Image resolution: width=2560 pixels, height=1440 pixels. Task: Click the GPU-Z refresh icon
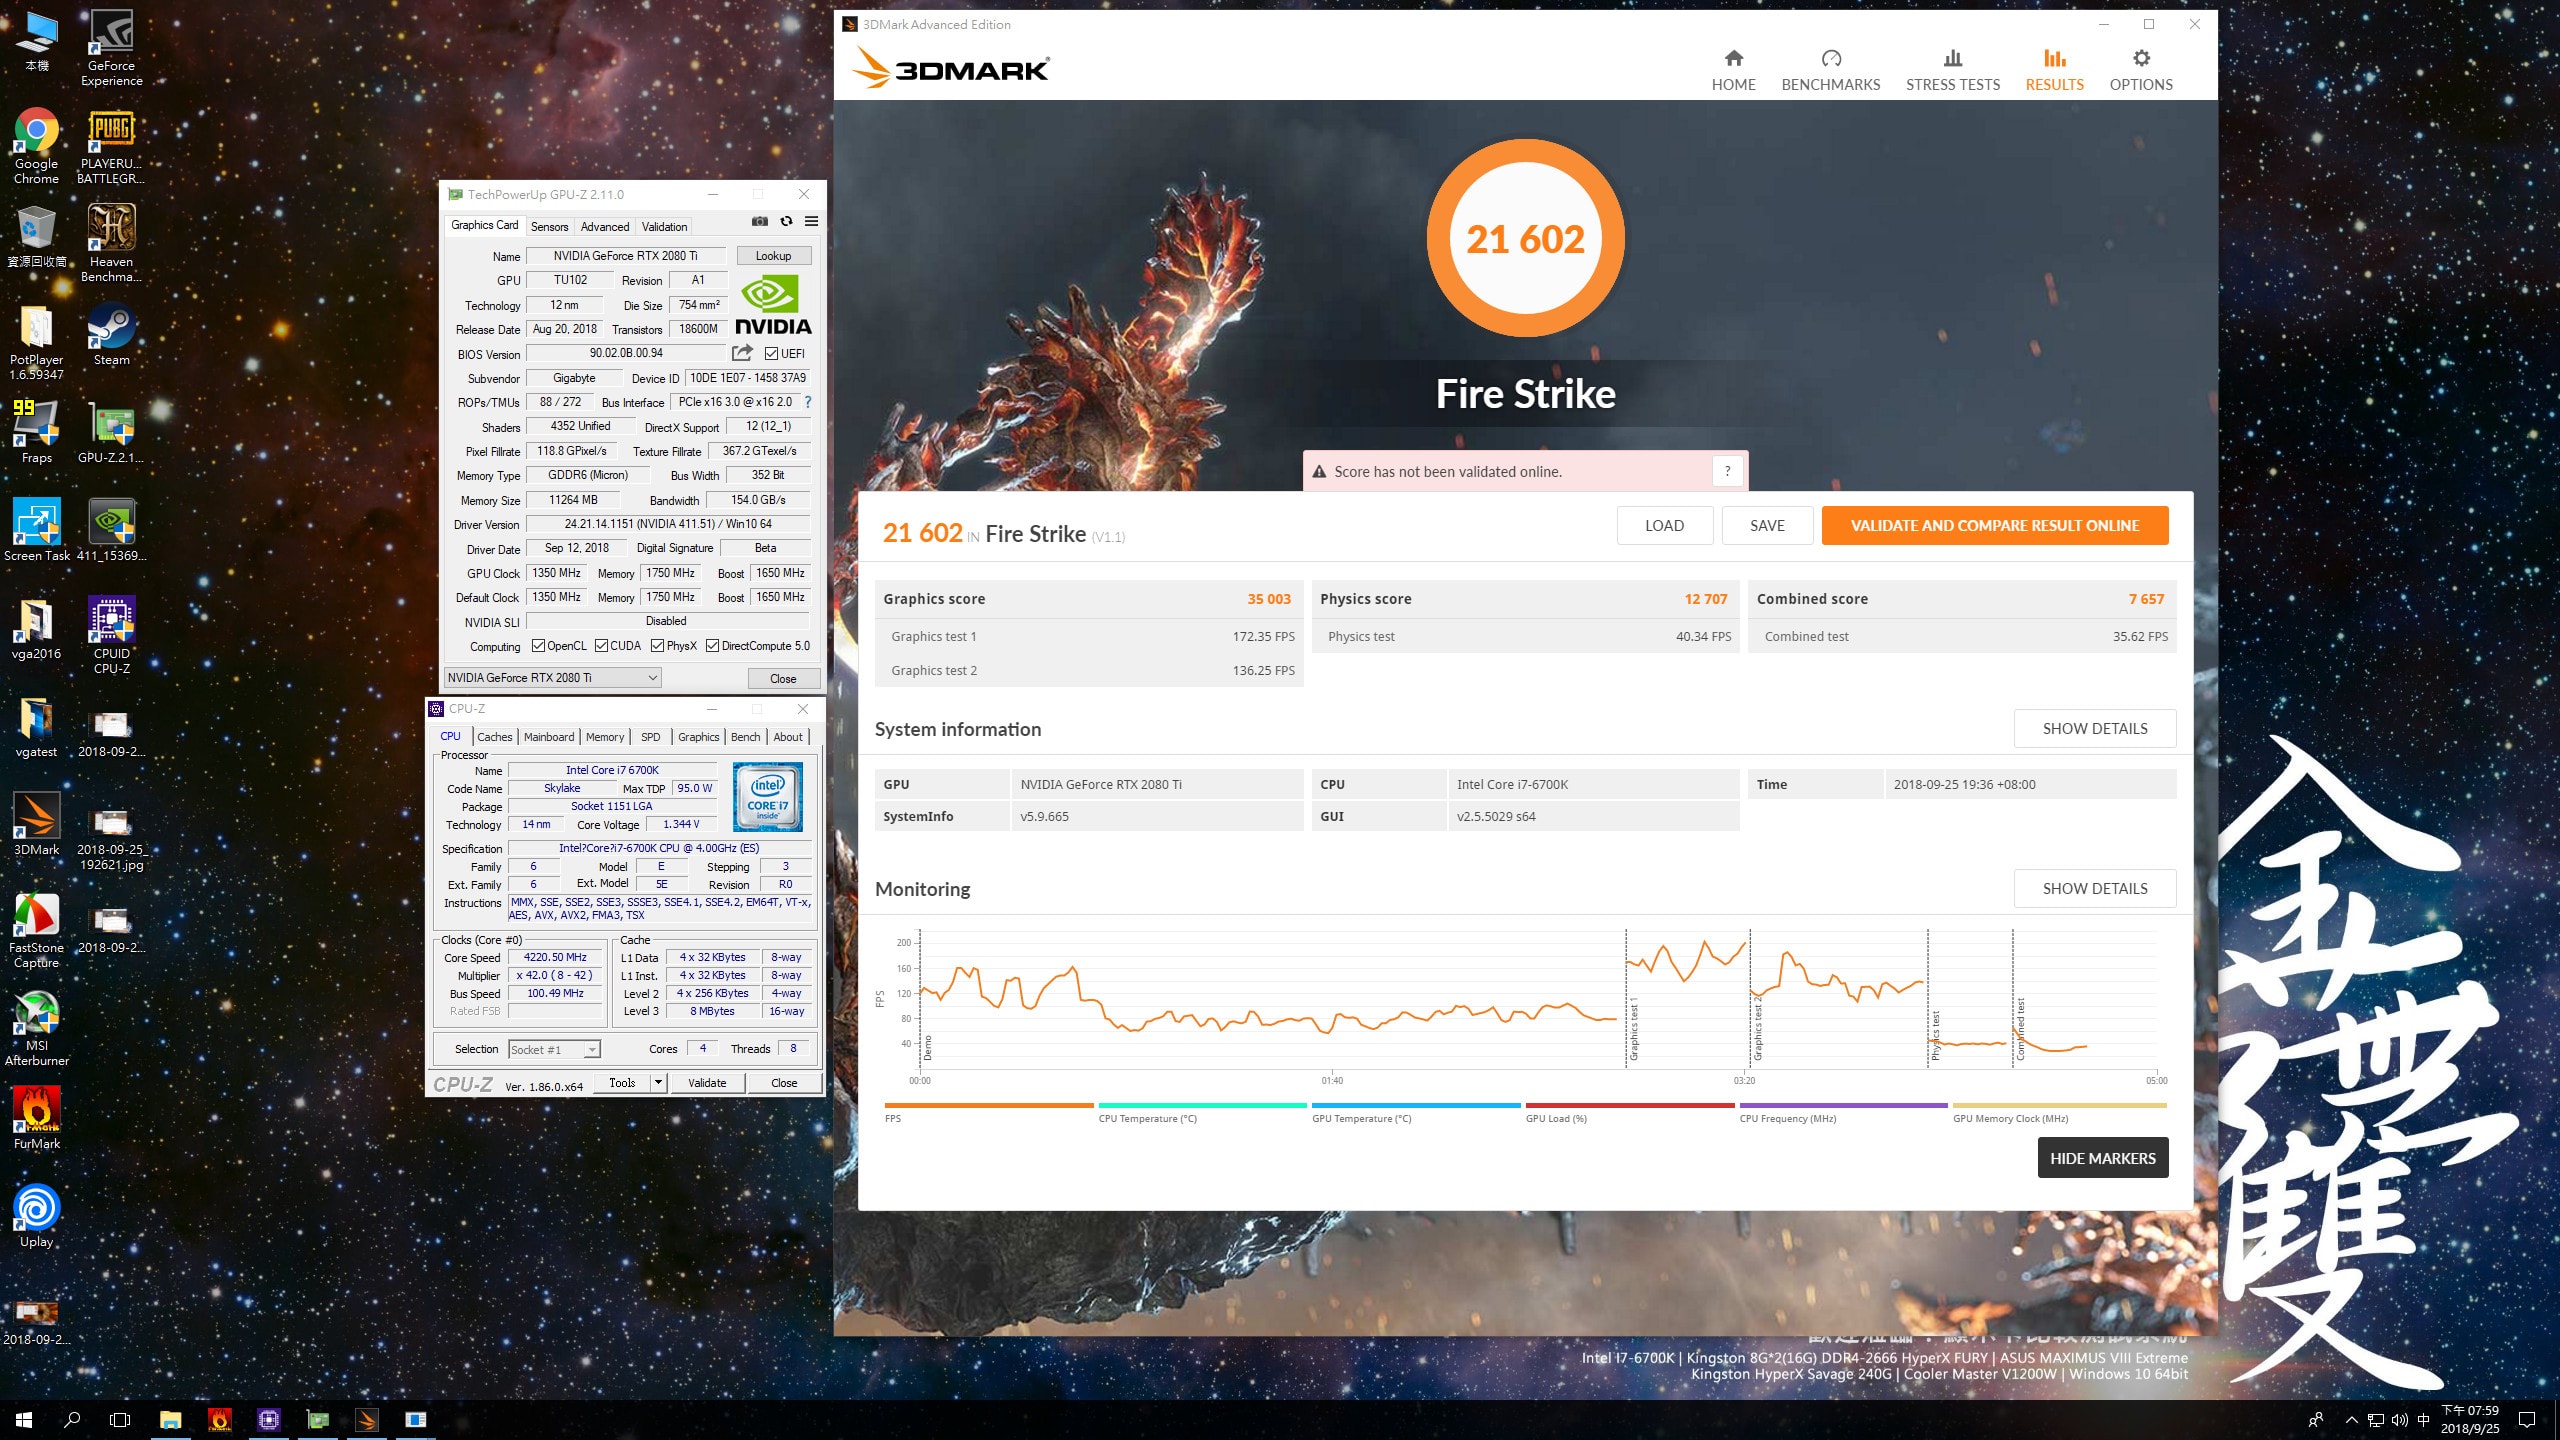(x=786, y=221)
